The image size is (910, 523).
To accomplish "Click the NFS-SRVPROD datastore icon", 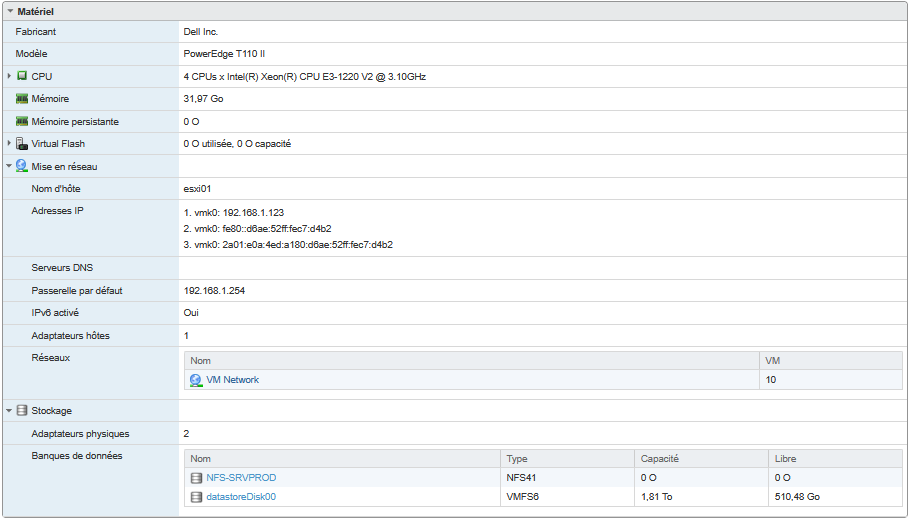I will (x=197, y=478).
